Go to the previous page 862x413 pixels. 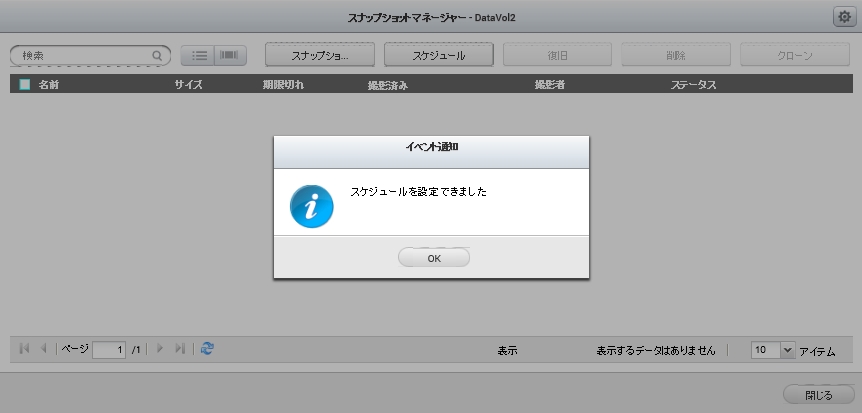(43, 349)
